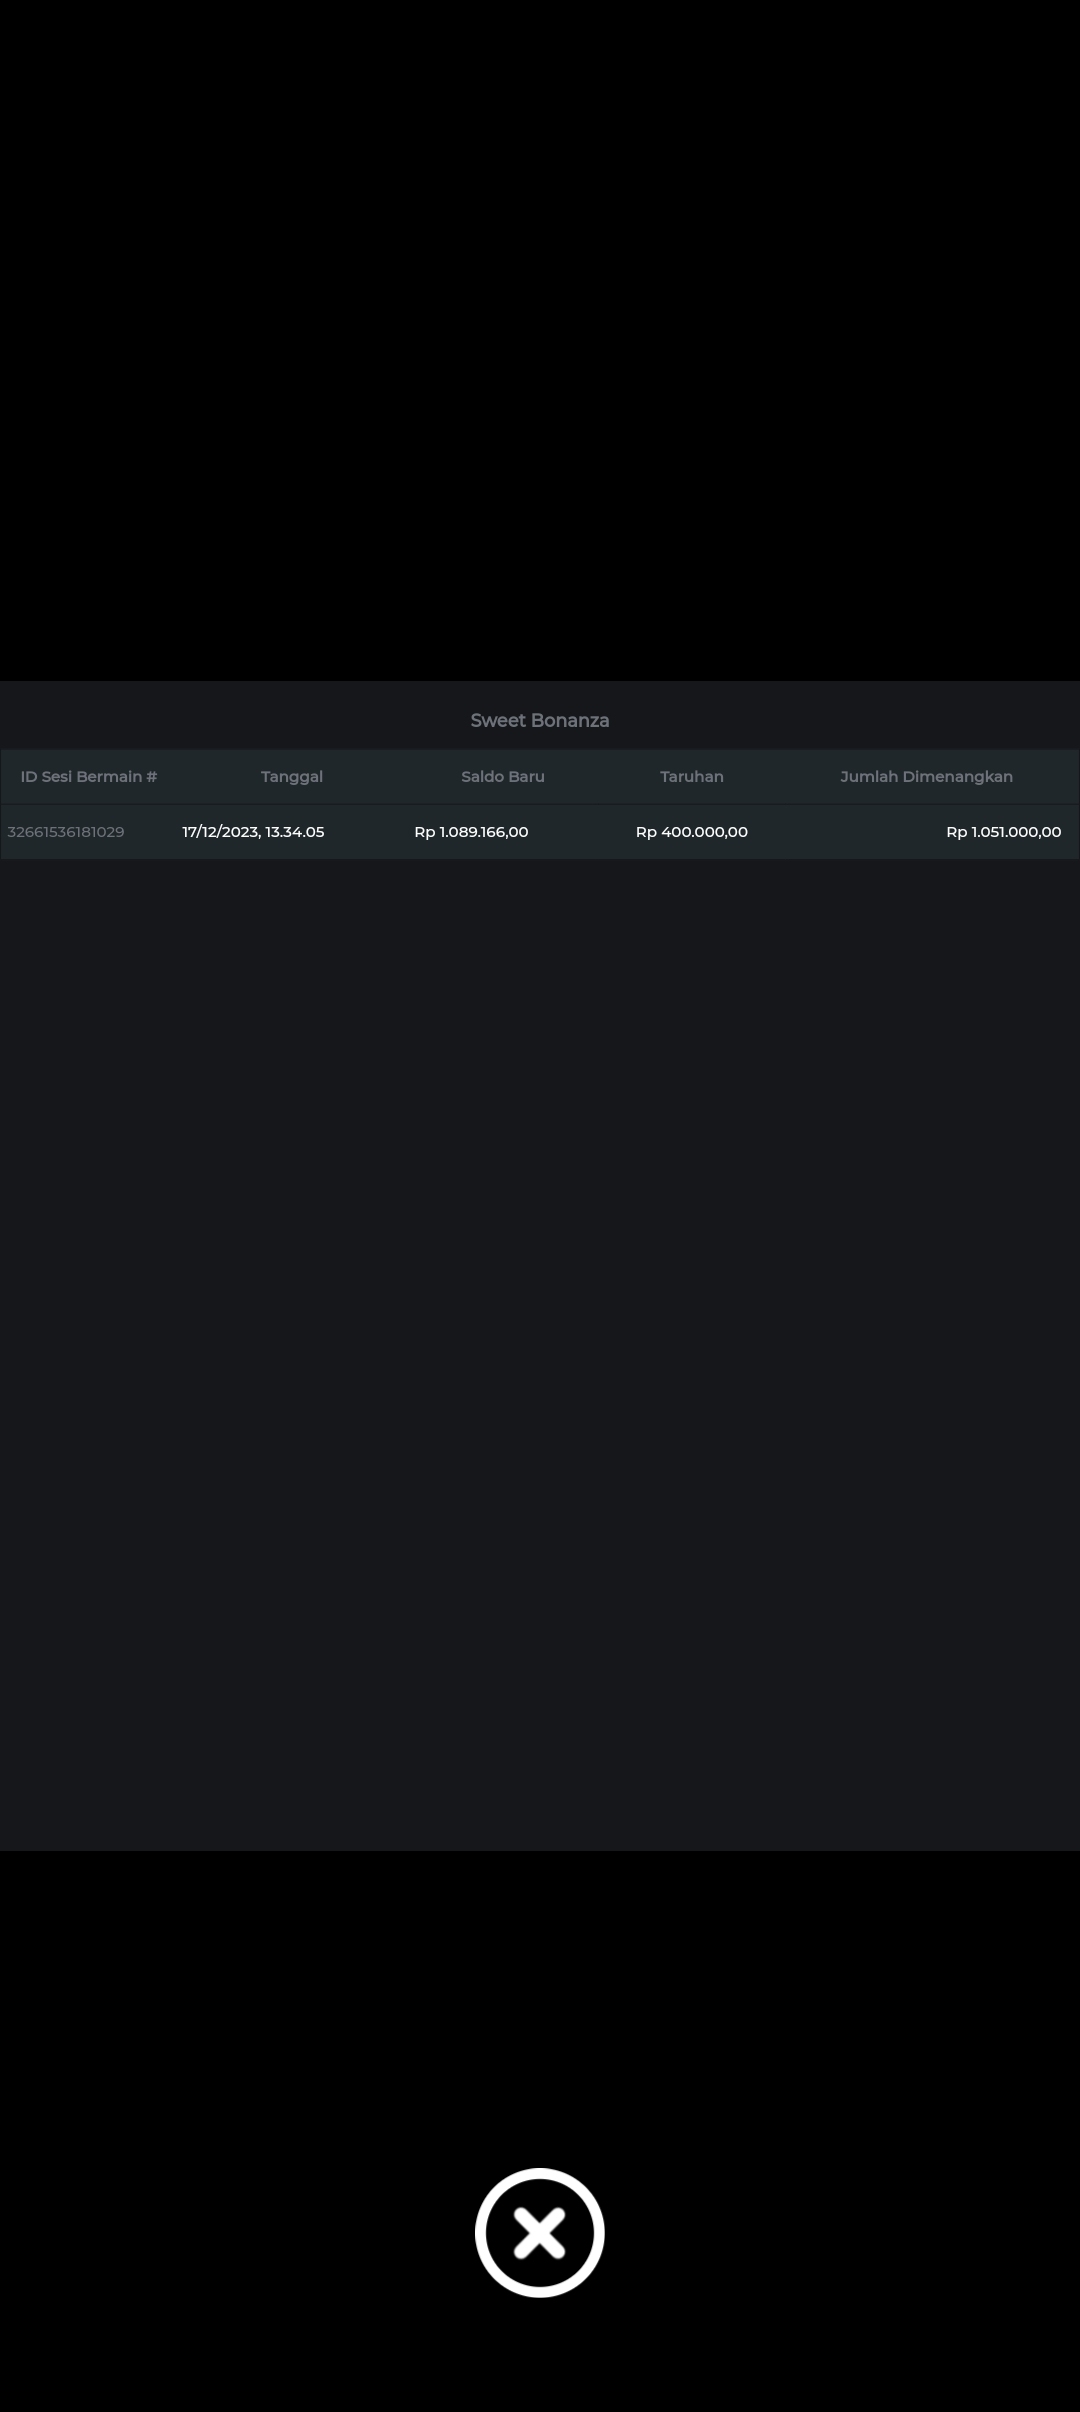This screenshot has height=2412, width=1080.
Task: Click the Sweet Bonanza title
Action: point(539,720)
